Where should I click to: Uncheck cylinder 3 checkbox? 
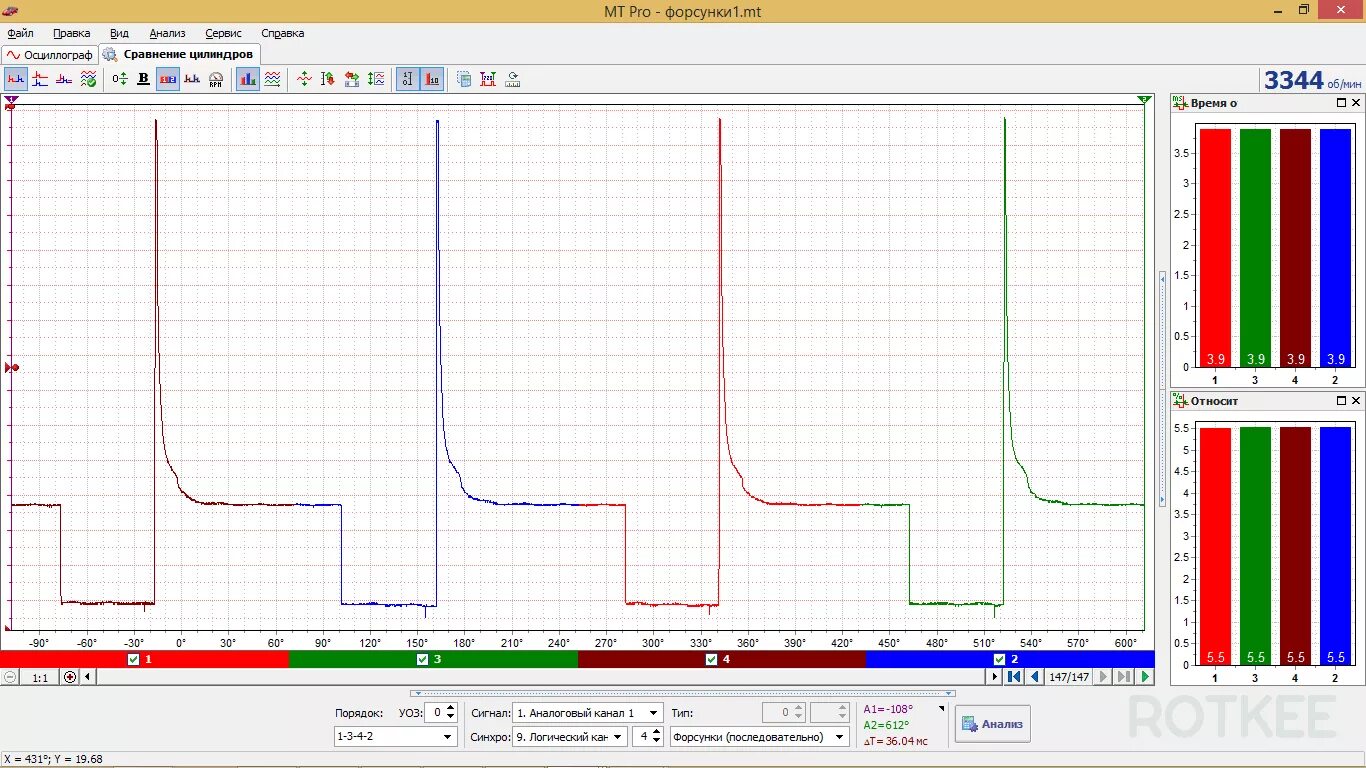[x=423, y=660]
